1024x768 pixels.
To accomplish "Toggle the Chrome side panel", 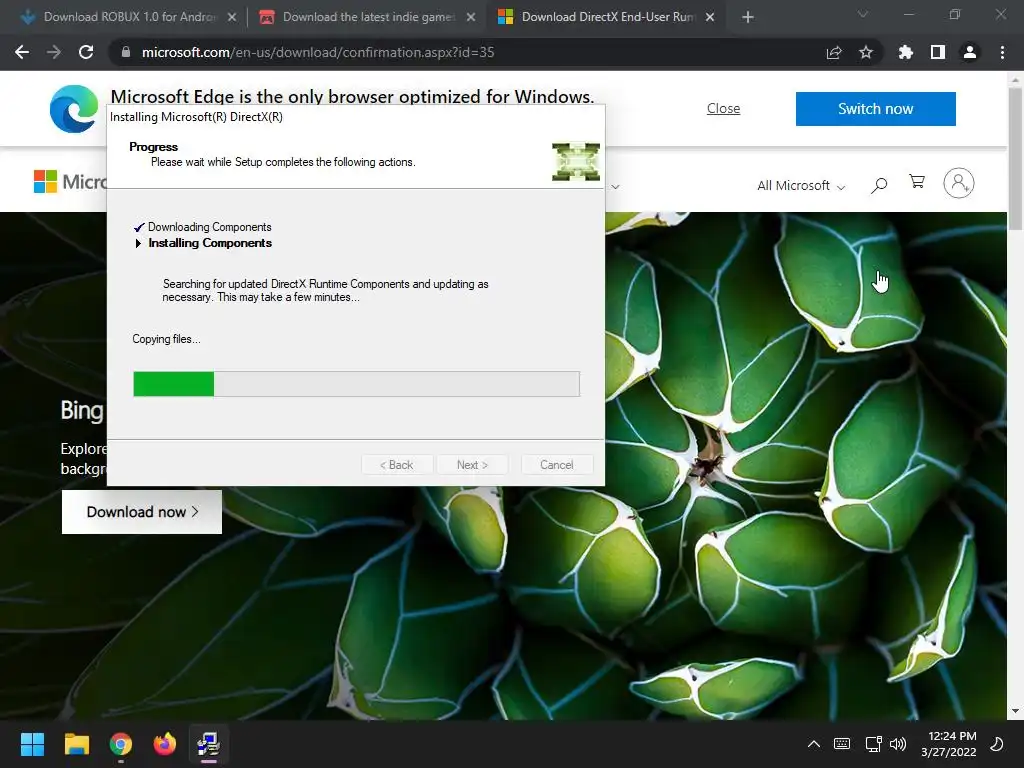I will [x=938, y=52].
